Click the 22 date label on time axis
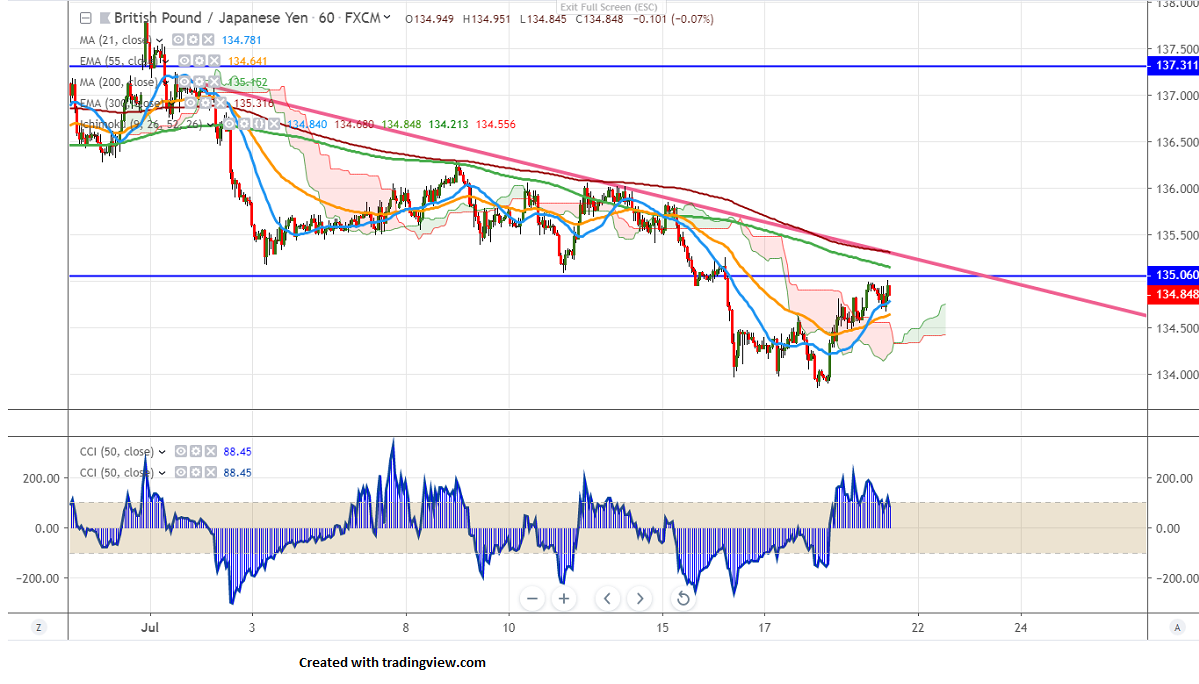The image size is (1199, 684). (x=918, y=627)
